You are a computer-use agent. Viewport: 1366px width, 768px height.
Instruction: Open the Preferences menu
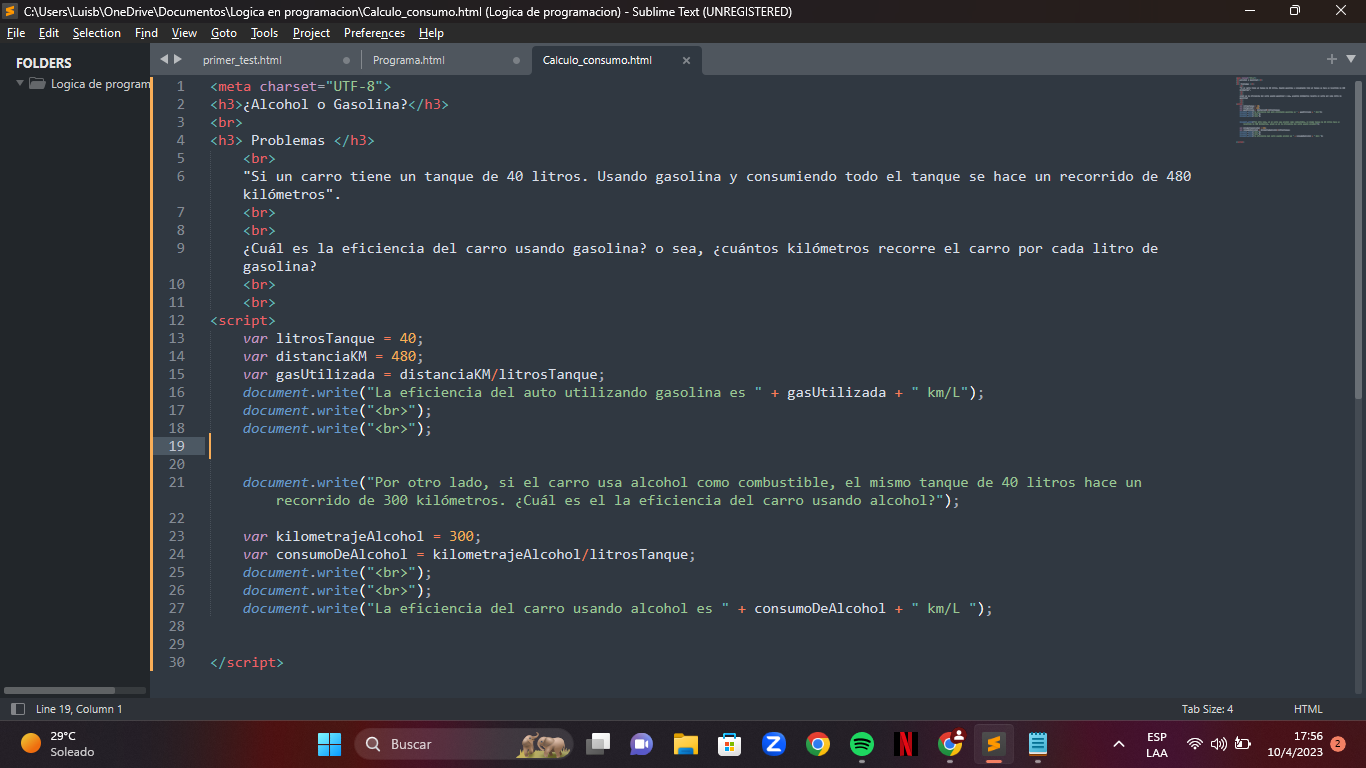coord(375,33)
